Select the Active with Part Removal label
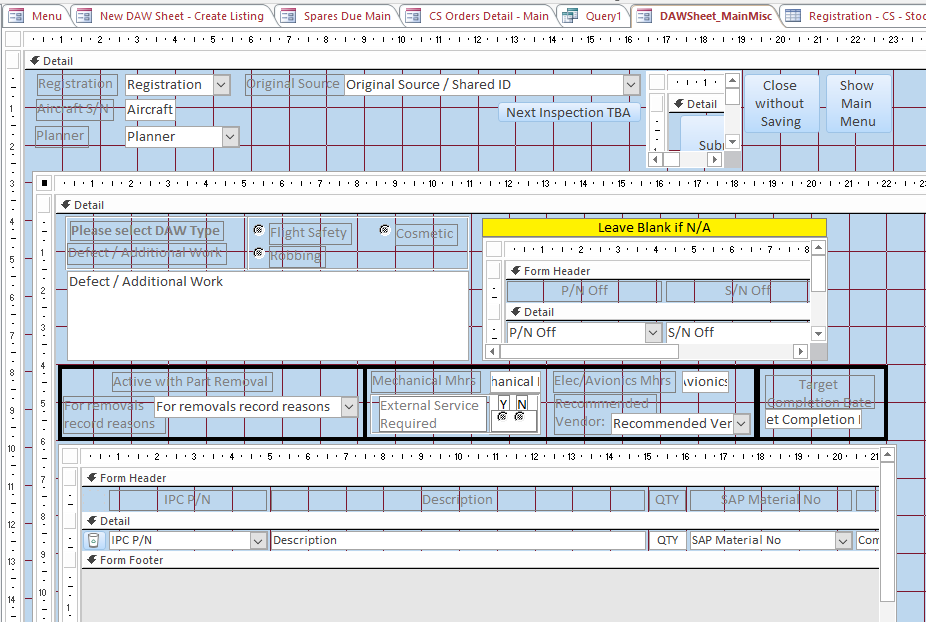 [191, 382]
